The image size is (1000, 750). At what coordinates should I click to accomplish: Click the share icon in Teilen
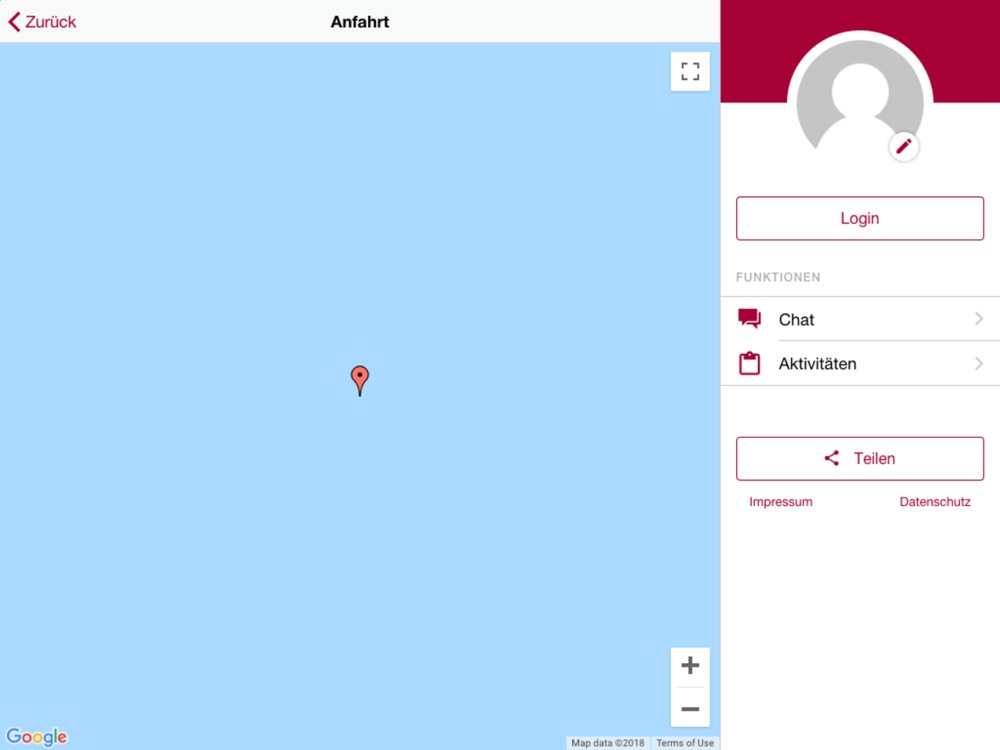(x=832, y=458)
